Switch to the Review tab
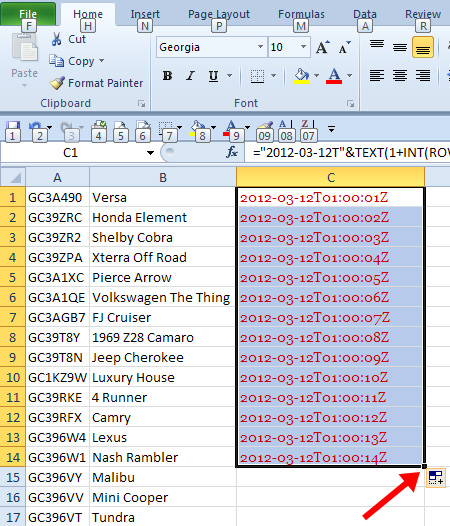Screen dimensions: 450x526 pos(423,14)
